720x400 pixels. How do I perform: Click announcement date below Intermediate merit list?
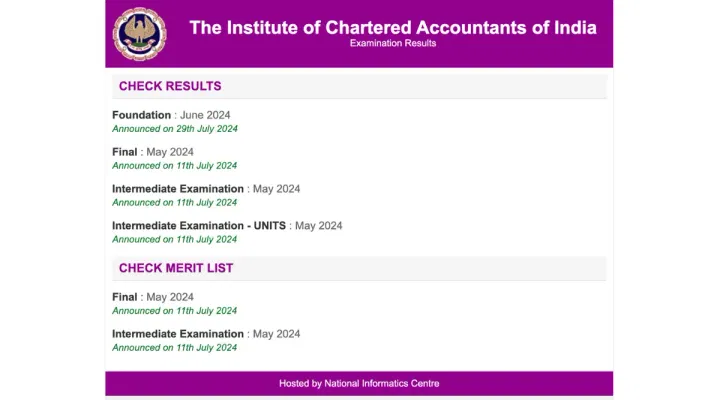click(174, 348)
